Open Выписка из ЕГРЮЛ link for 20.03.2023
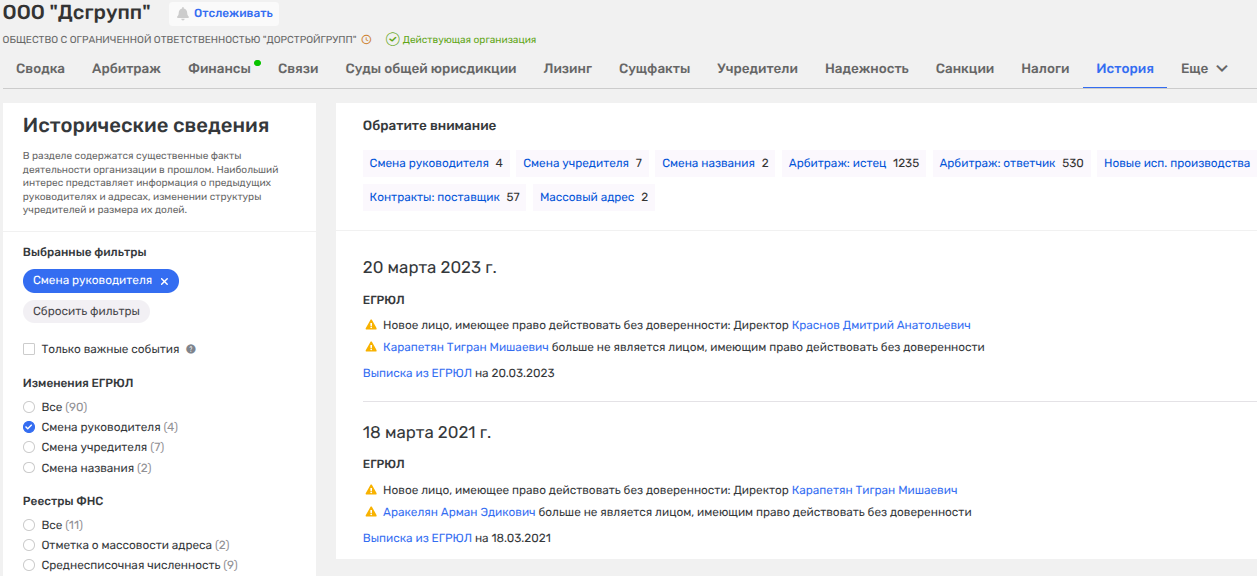 pos(417,373)
